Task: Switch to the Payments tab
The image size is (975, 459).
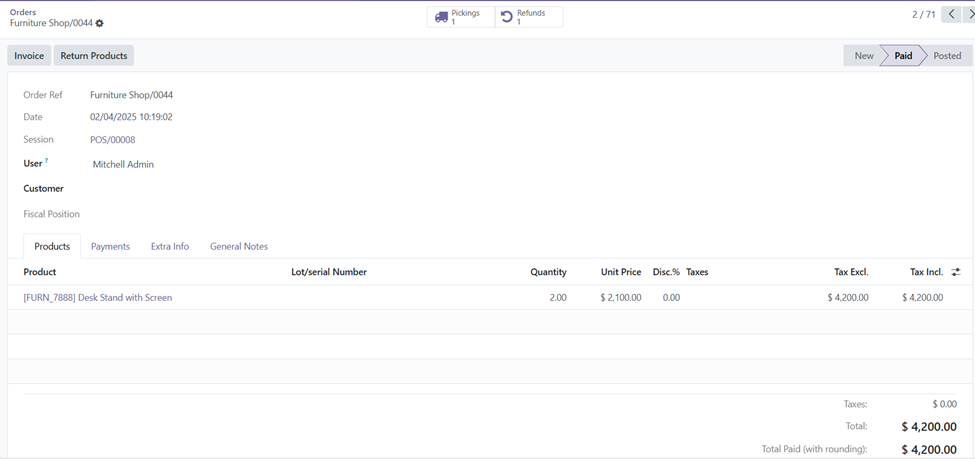Action: click(x=110, y=246)
